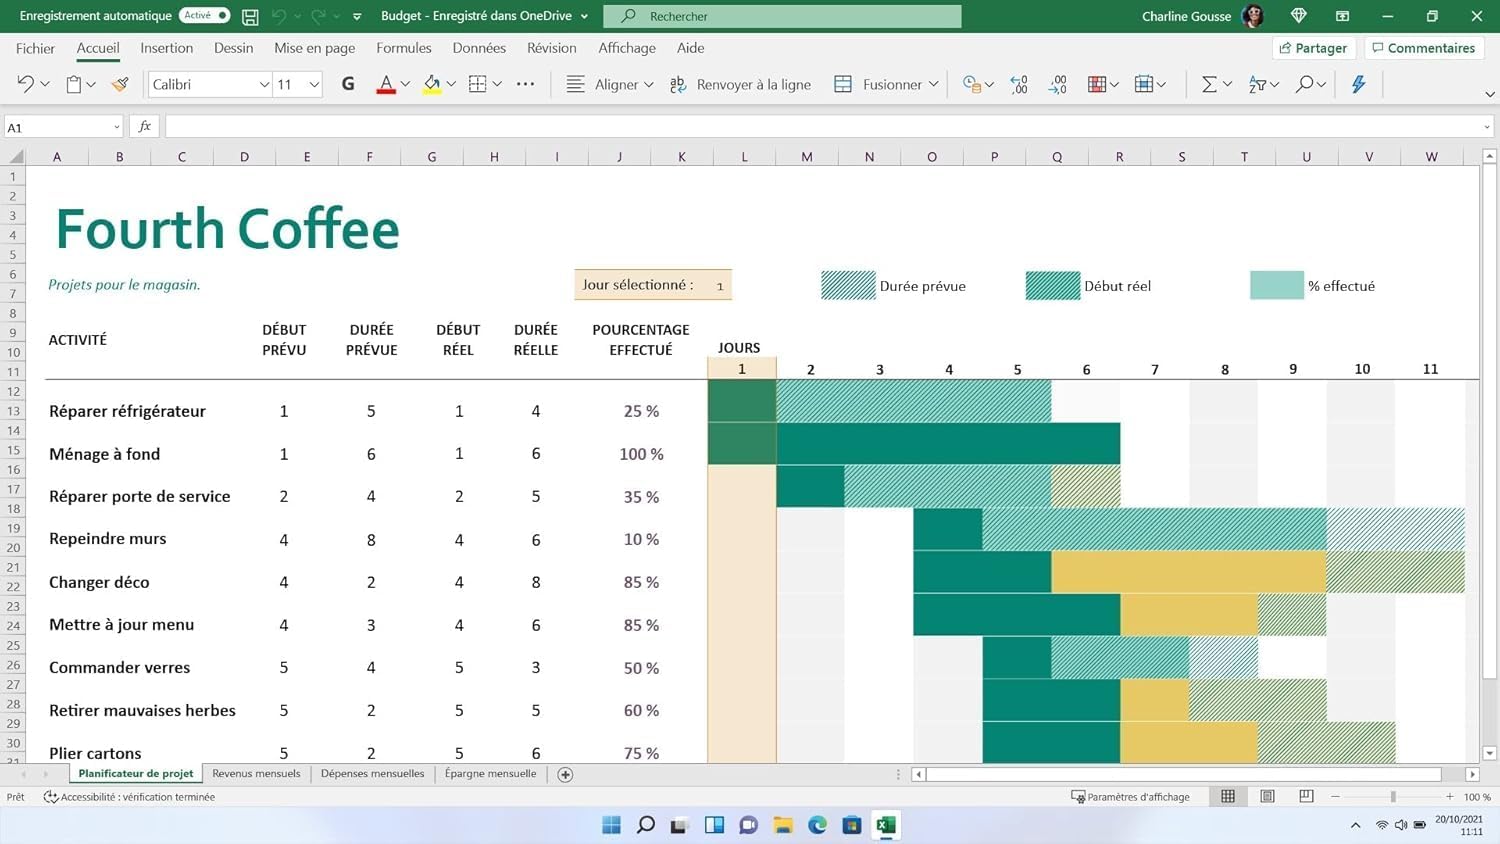Click the AutoSum sigma icon

(x=1209, y=85)
